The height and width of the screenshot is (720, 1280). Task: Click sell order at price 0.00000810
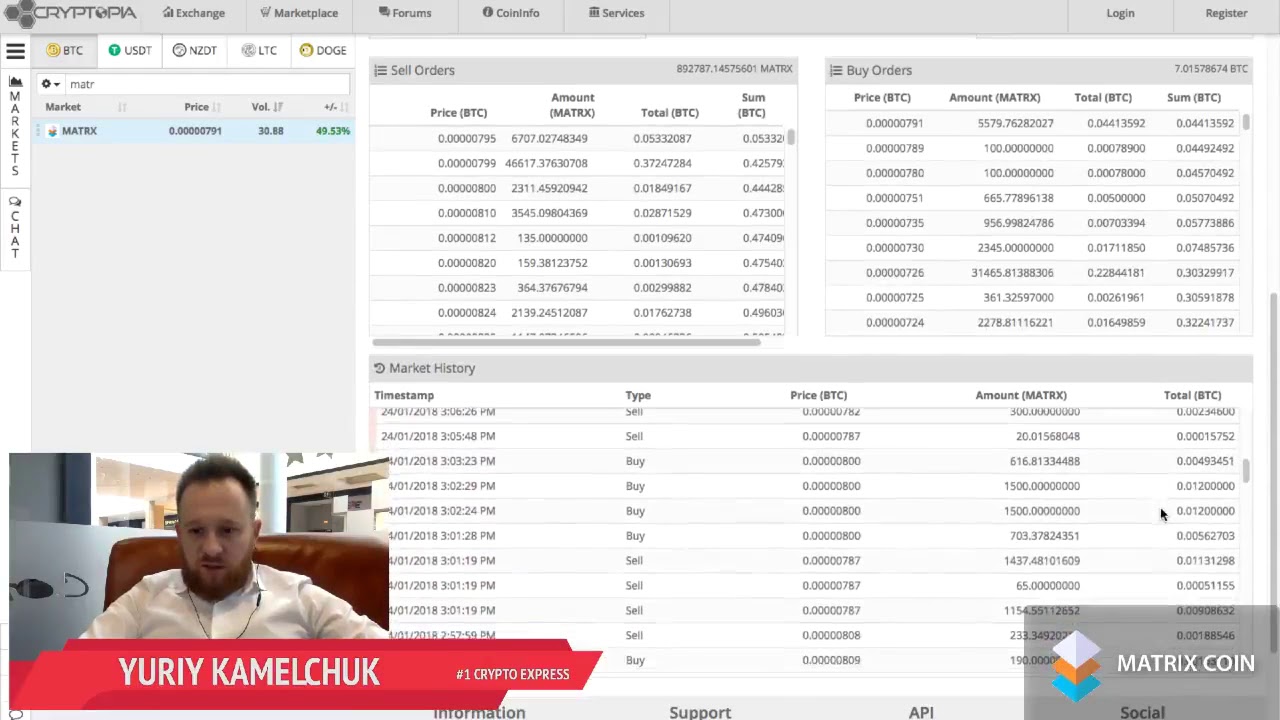click(x=577, y=213)
